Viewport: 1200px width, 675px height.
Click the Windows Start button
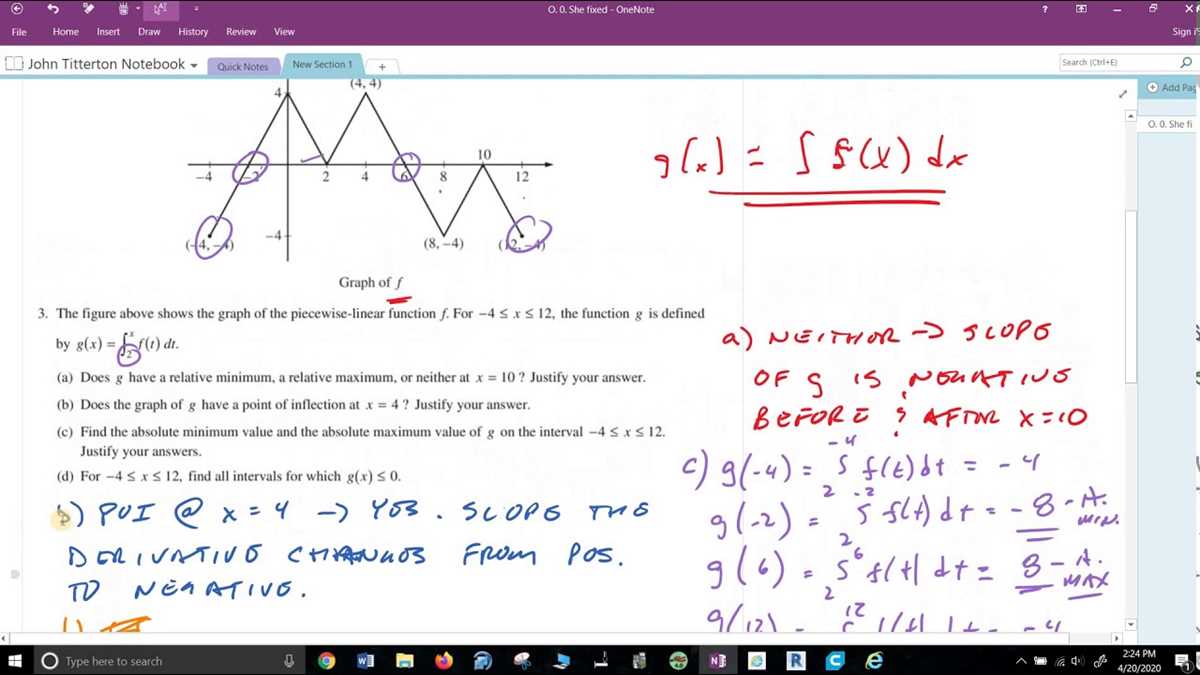pos(16,661)
